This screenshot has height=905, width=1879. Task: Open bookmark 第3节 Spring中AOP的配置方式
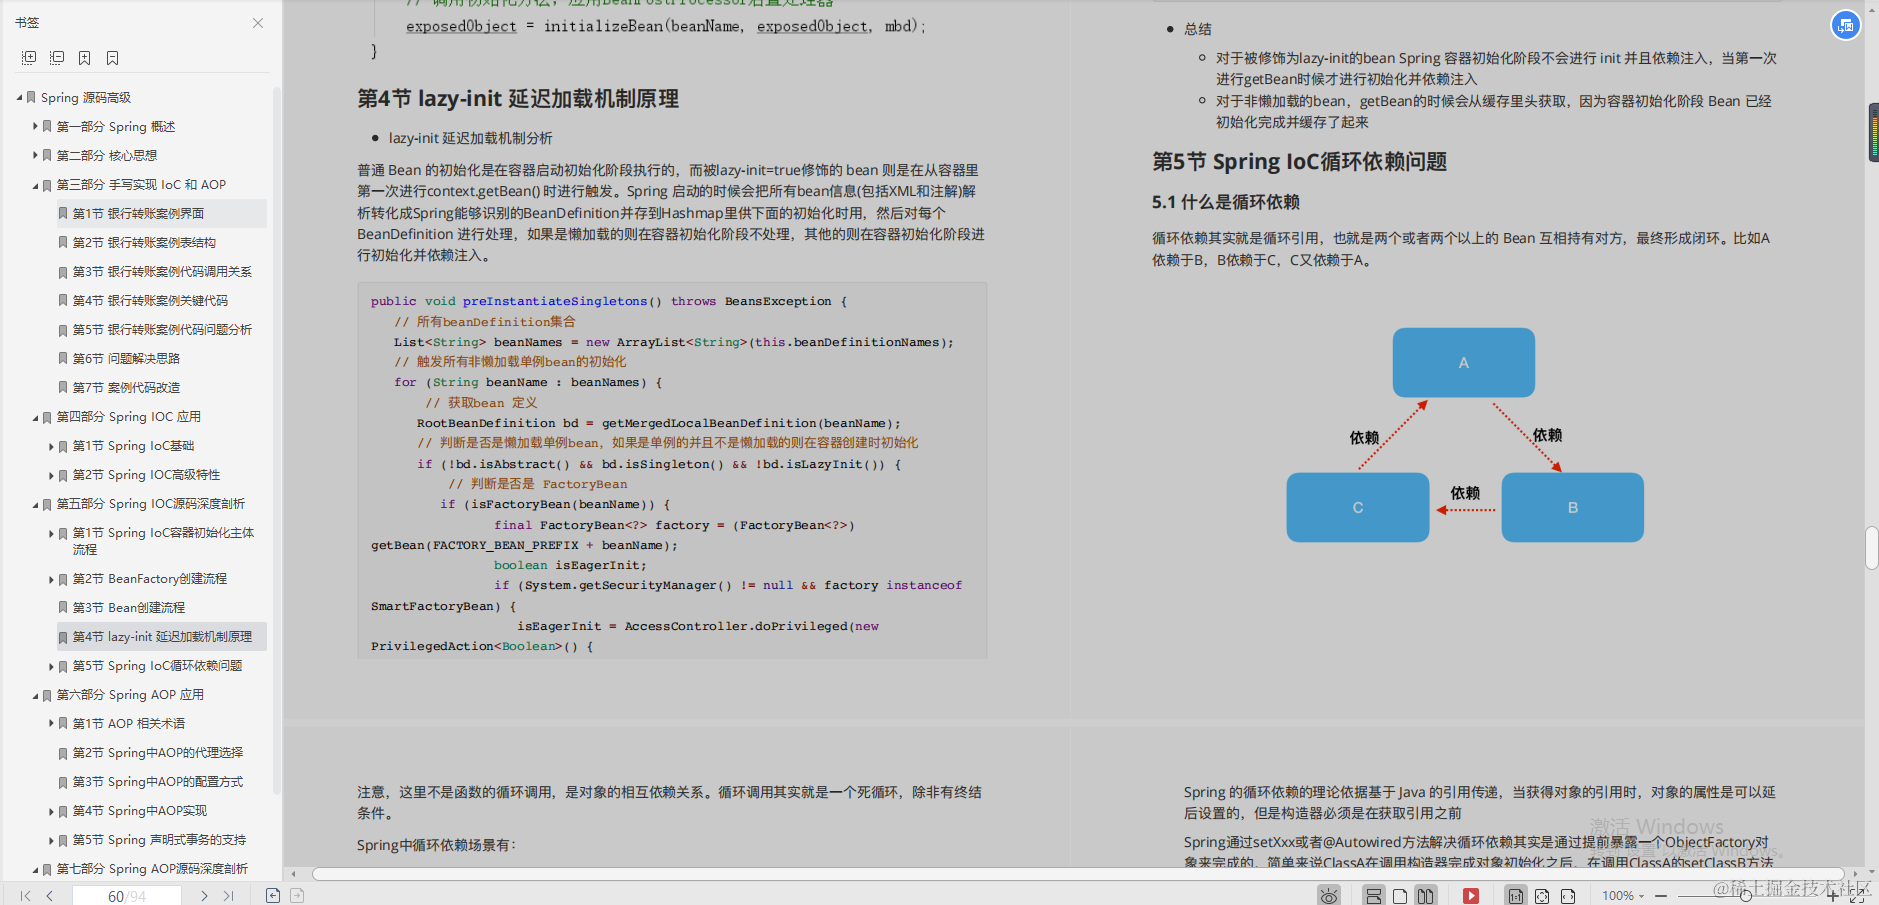point(157,782)
